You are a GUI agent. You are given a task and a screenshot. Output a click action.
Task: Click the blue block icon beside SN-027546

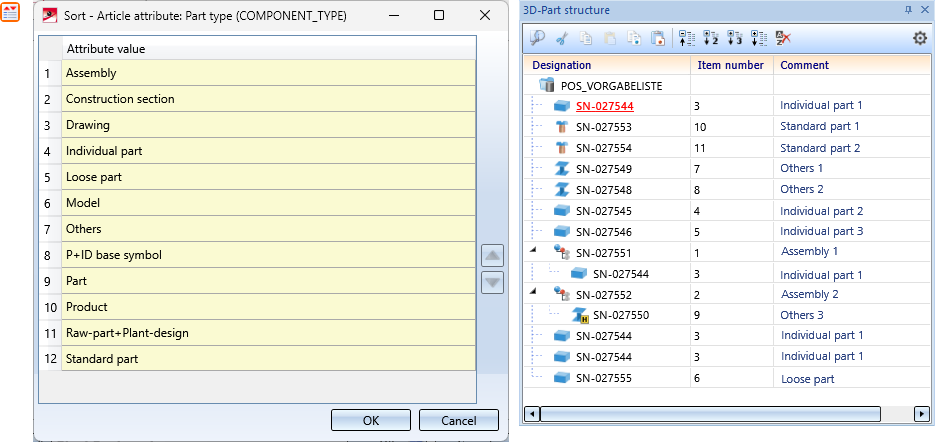pos(562,231)
